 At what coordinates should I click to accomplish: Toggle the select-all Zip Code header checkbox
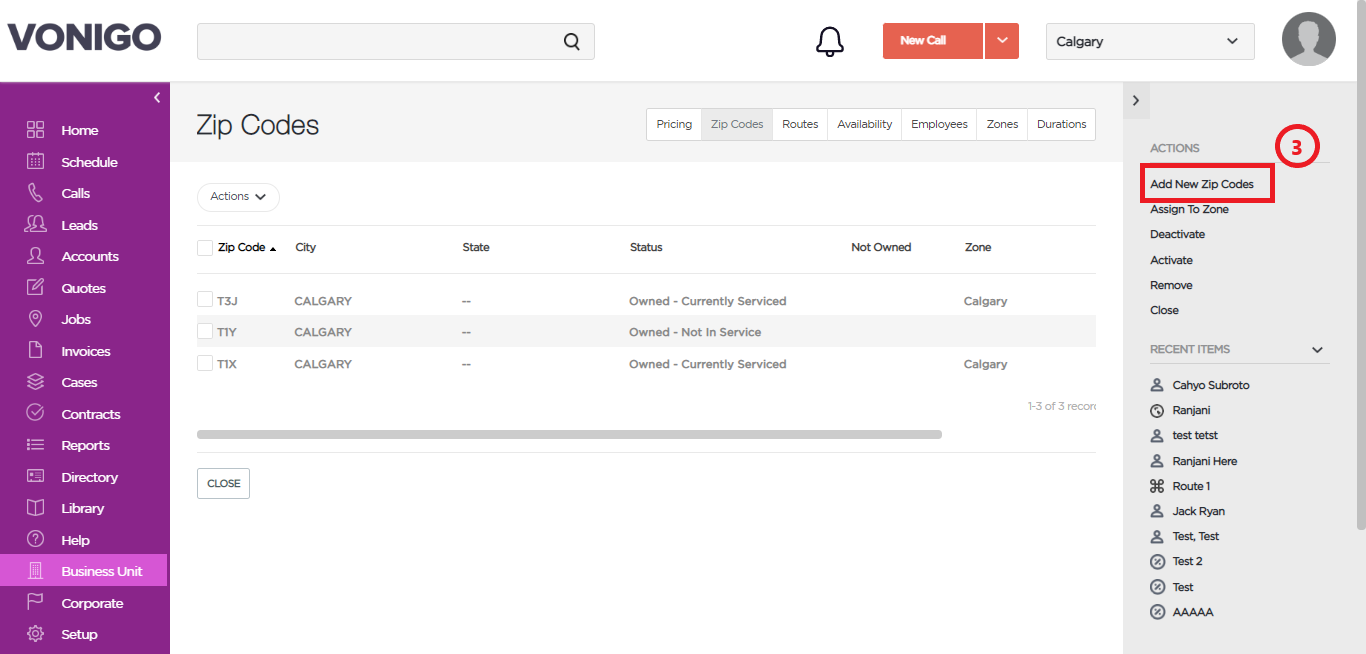click(205, 248)
